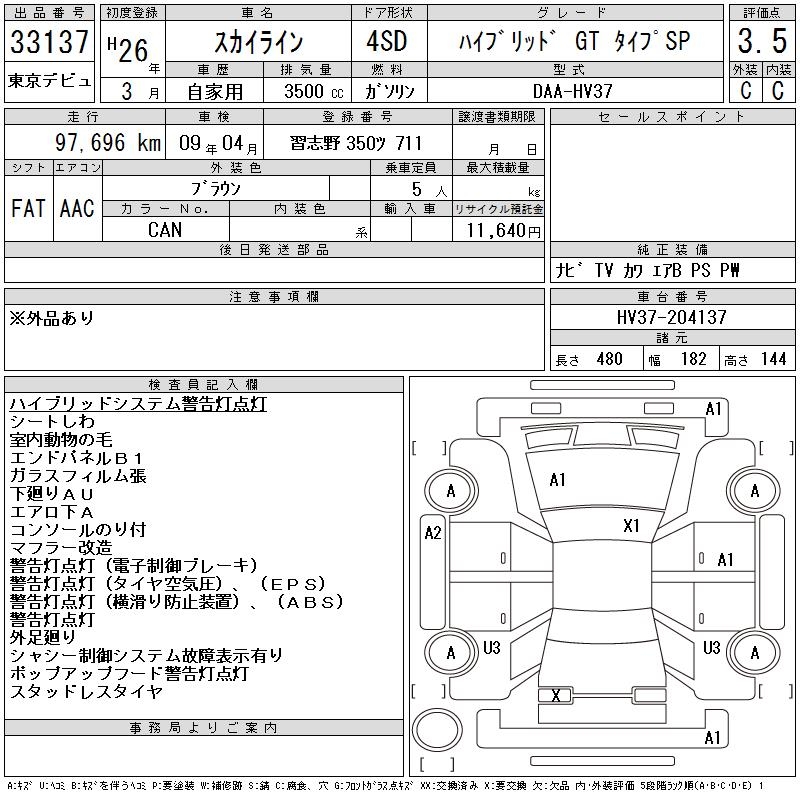Viewport: 800px width, 800px height.
Task: Select inspector note エンドパネルB1
Action: coord(76,458)
